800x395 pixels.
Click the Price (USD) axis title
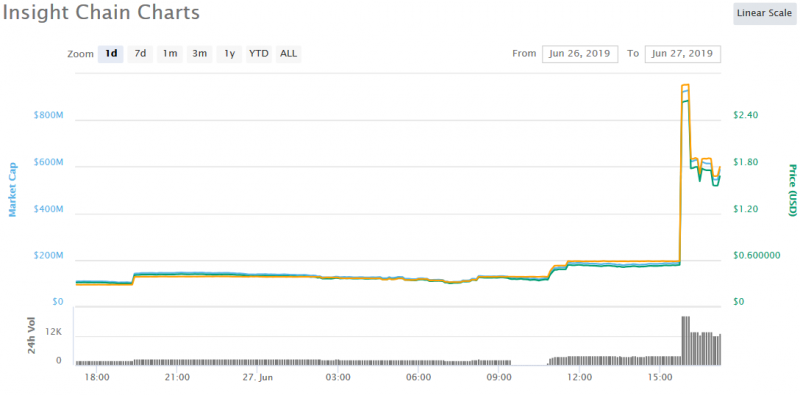click(792, 190)
